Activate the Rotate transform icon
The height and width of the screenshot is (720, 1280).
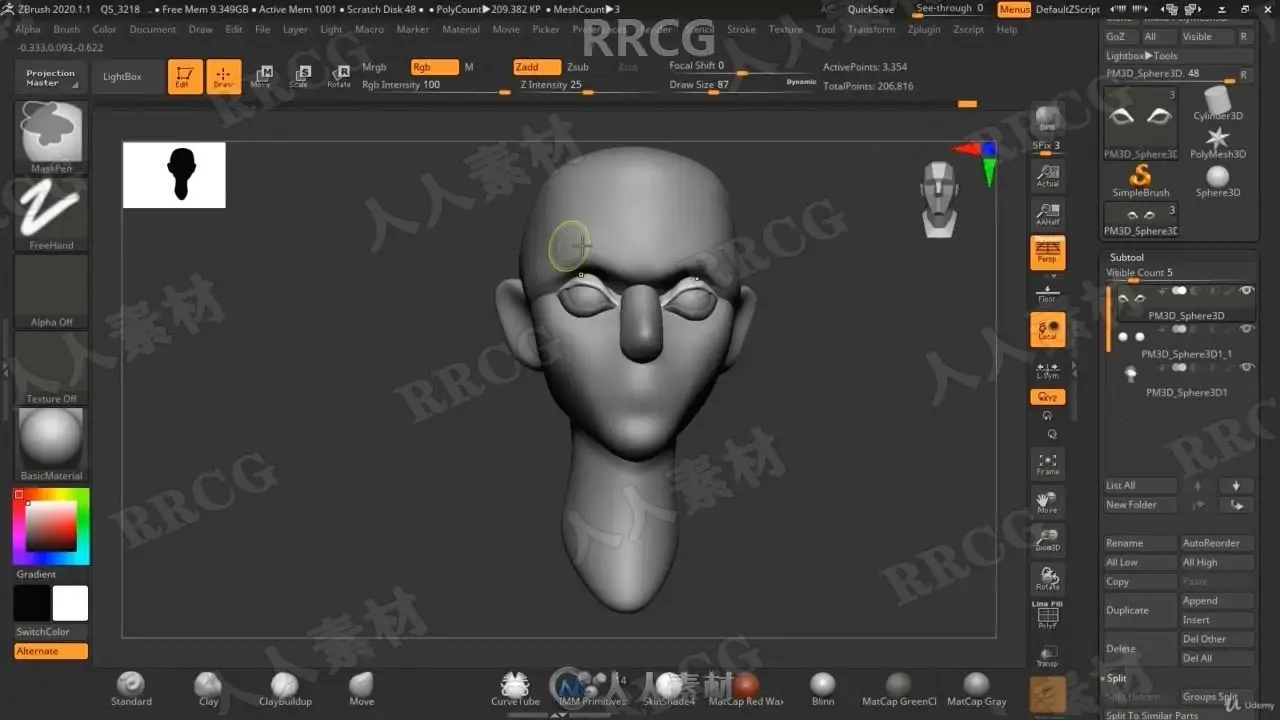[339, 77]
